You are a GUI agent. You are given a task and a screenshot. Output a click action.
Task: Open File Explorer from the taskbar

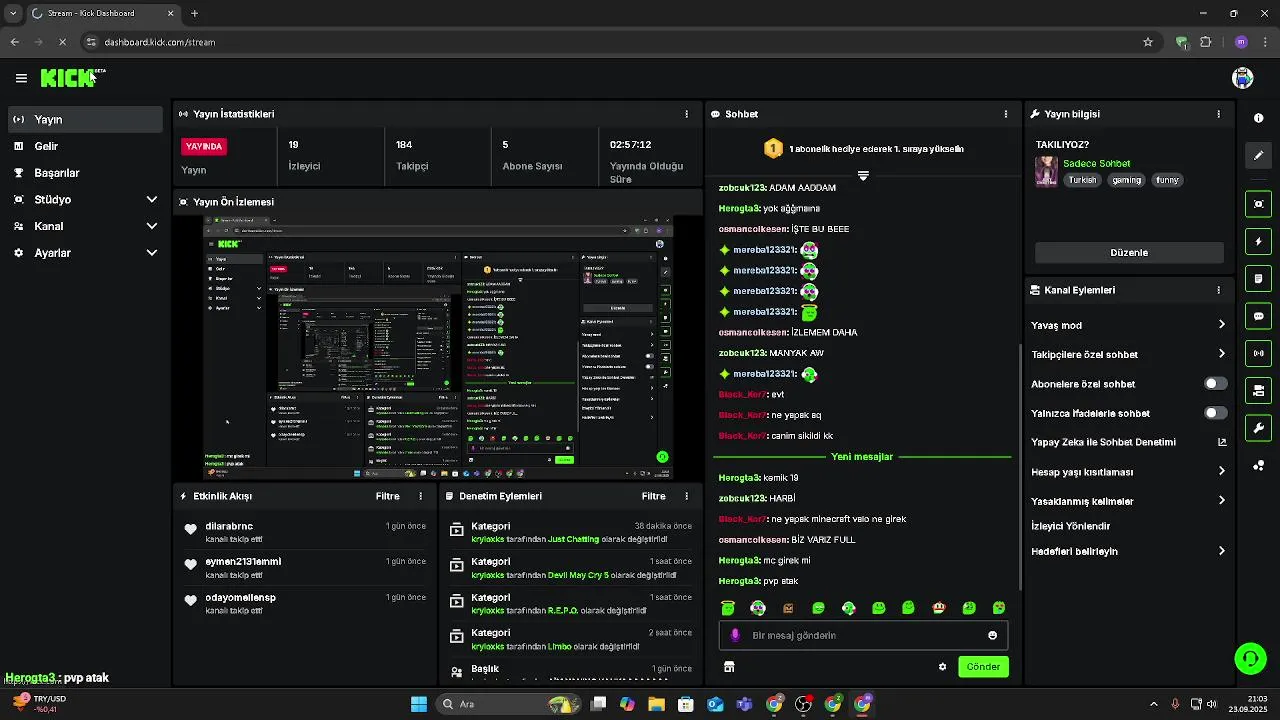(657, 704)
